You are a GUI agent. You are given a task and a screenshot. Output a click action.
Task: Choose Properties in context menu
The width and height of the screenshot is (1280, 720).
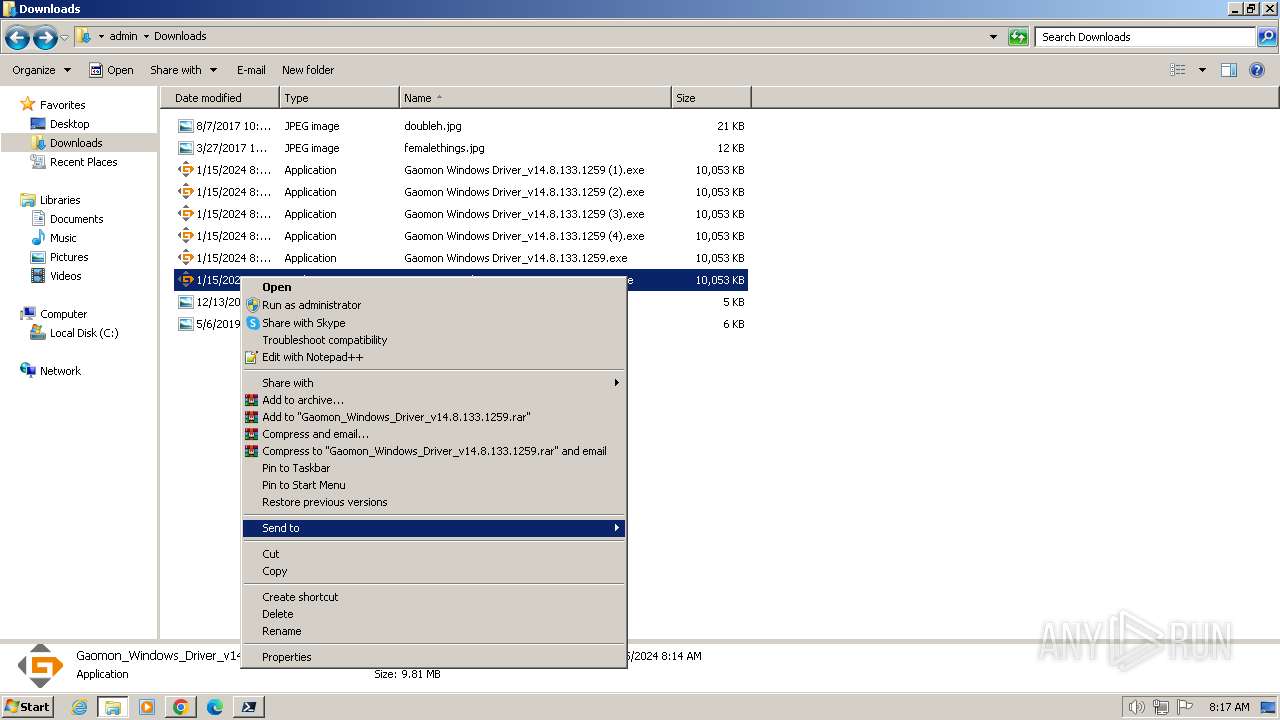point(434,657)
